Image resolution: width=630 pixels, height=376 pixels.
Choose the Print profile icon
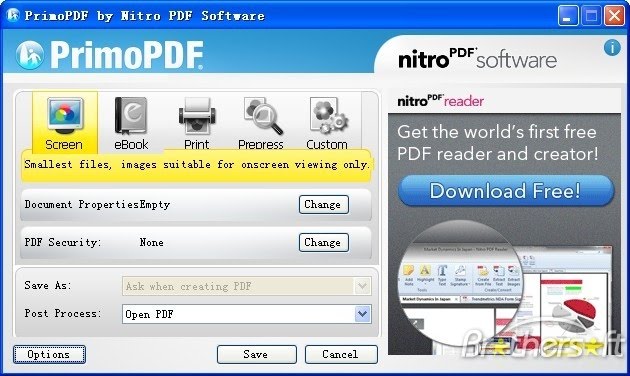(x=196, y=123)
